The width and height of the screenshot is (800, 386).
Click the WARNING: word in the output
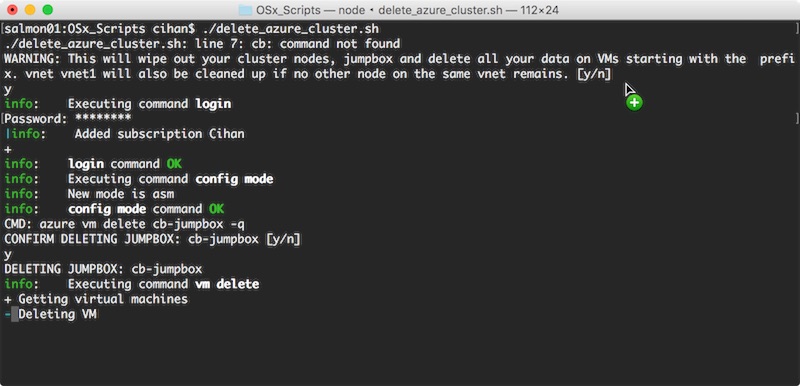coord(32,59)
